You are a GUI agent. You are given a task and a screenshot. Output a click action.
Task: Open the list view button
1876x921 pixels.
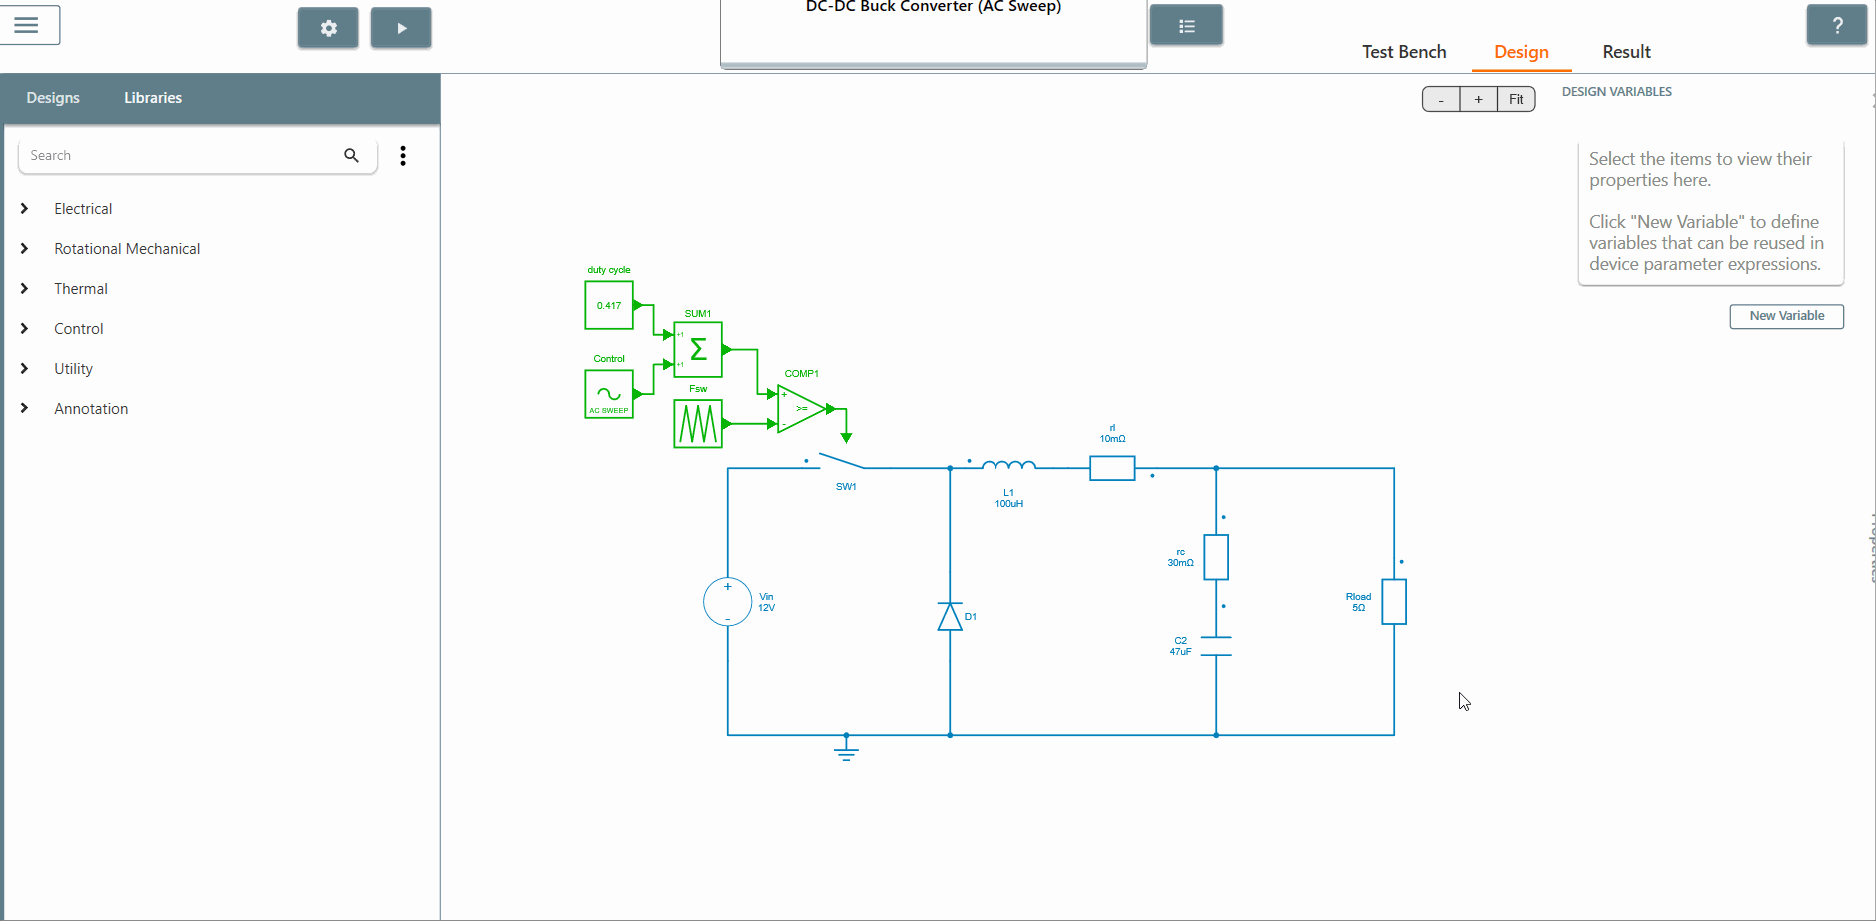tap(1186, 26)
